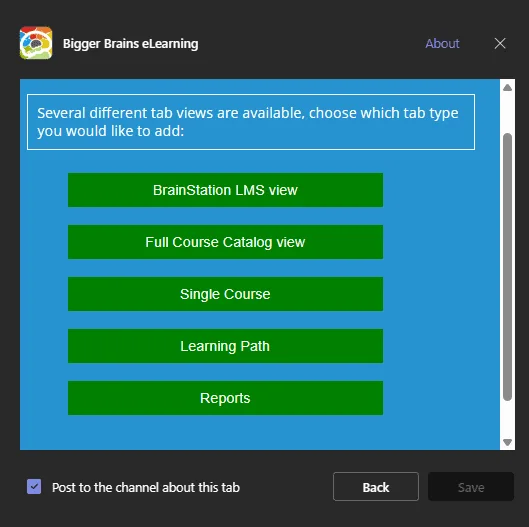Click the scrollbar track below the thumb
This screenshot has height=527, width=529.
(x=507, y=418)
